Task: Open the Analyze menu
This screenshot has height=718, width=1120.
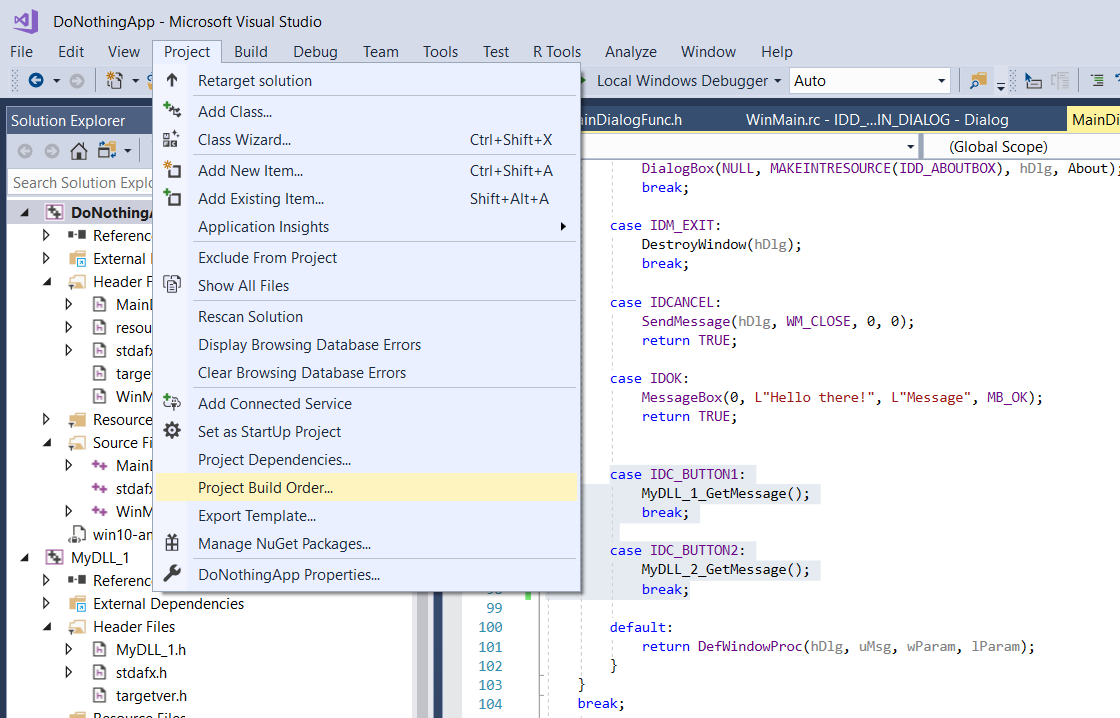Action: point(631,51)
